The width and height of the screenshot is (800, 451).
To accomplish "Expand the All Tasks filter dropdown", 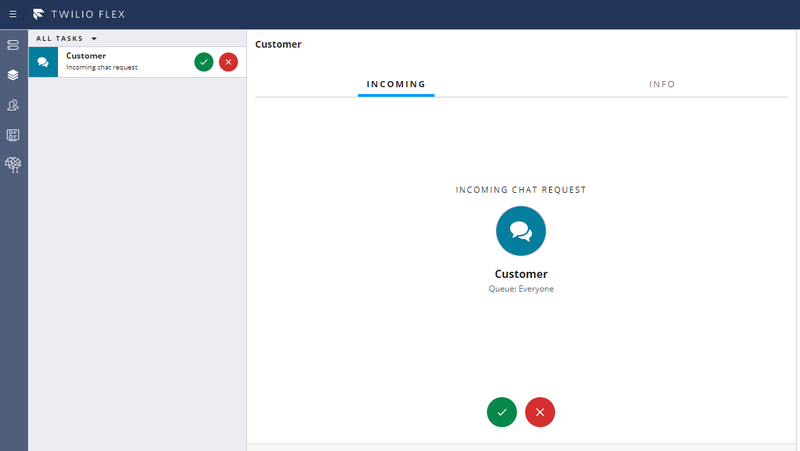I will (66, 38).
